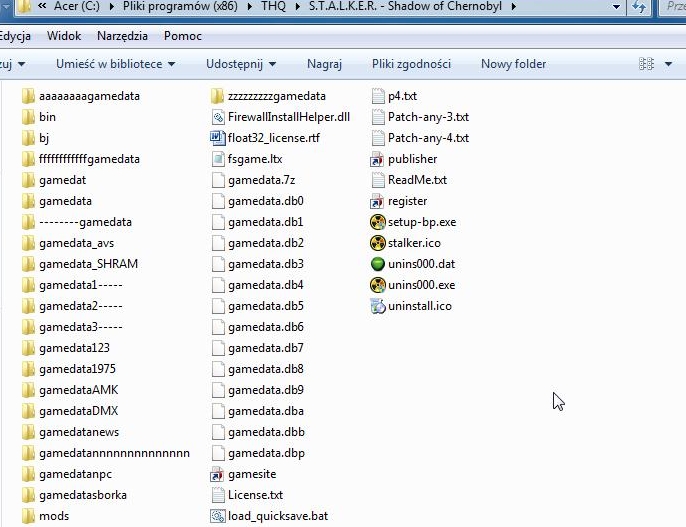Image resolution: width=686 pixels, height=527 pixels.
Task: Open the address bar history dropdown arrow
Action: click(x=616, y=7)
